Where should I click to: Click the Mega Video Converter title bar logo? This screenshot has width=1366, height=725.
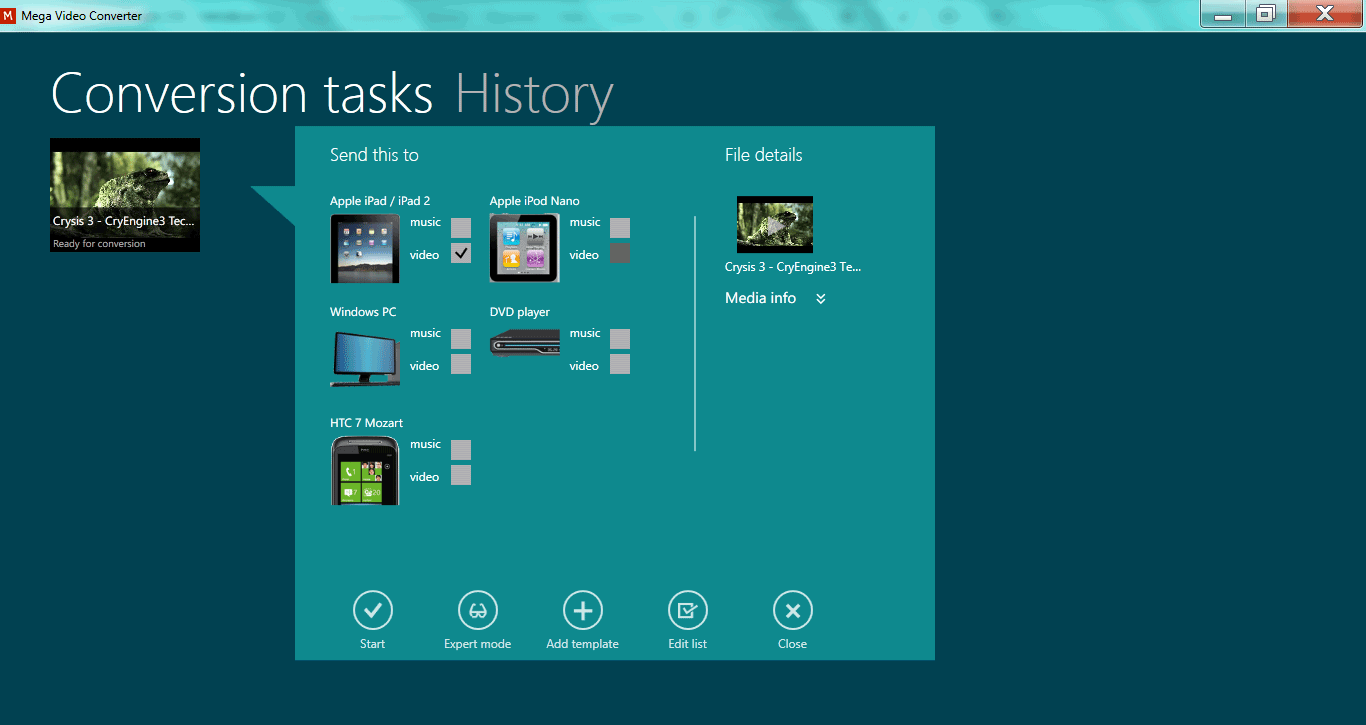[9, 15]
